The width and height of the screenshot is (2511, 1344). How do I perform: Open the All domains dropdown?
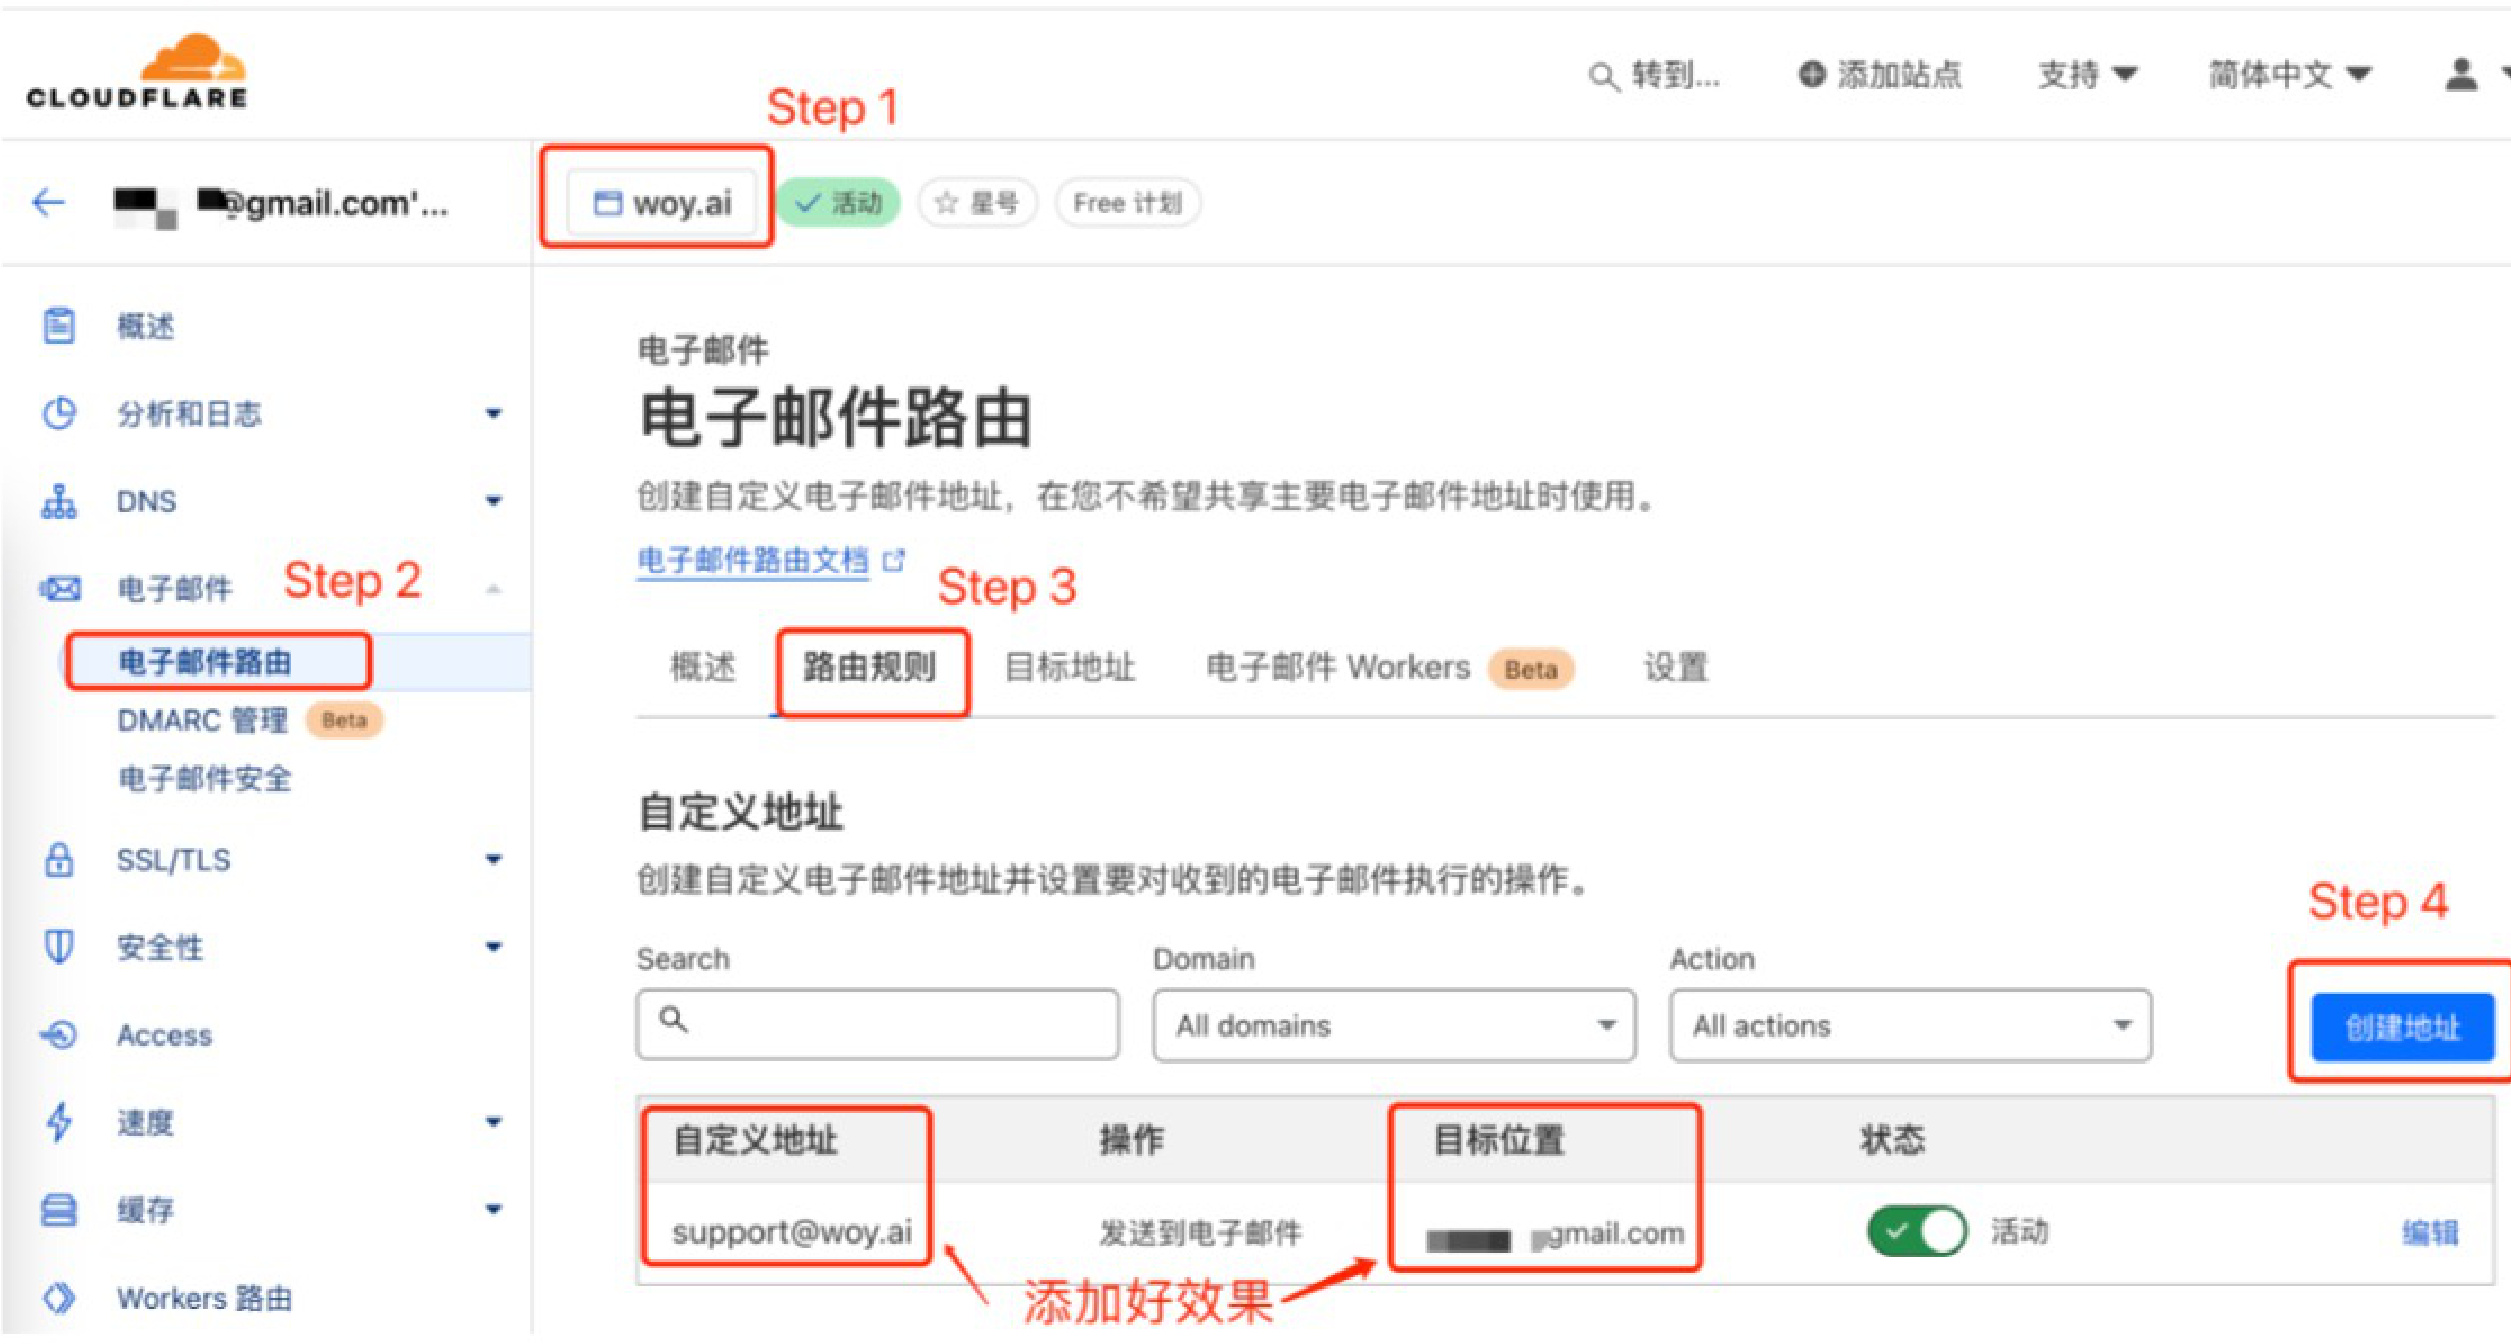[1393, 1025]
